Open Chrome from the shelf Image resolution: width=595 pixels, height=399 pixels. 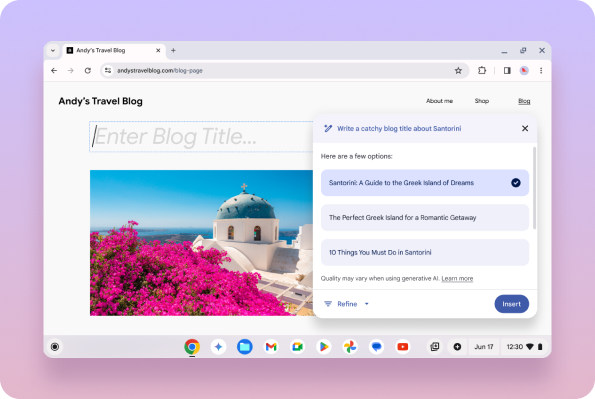192,347
